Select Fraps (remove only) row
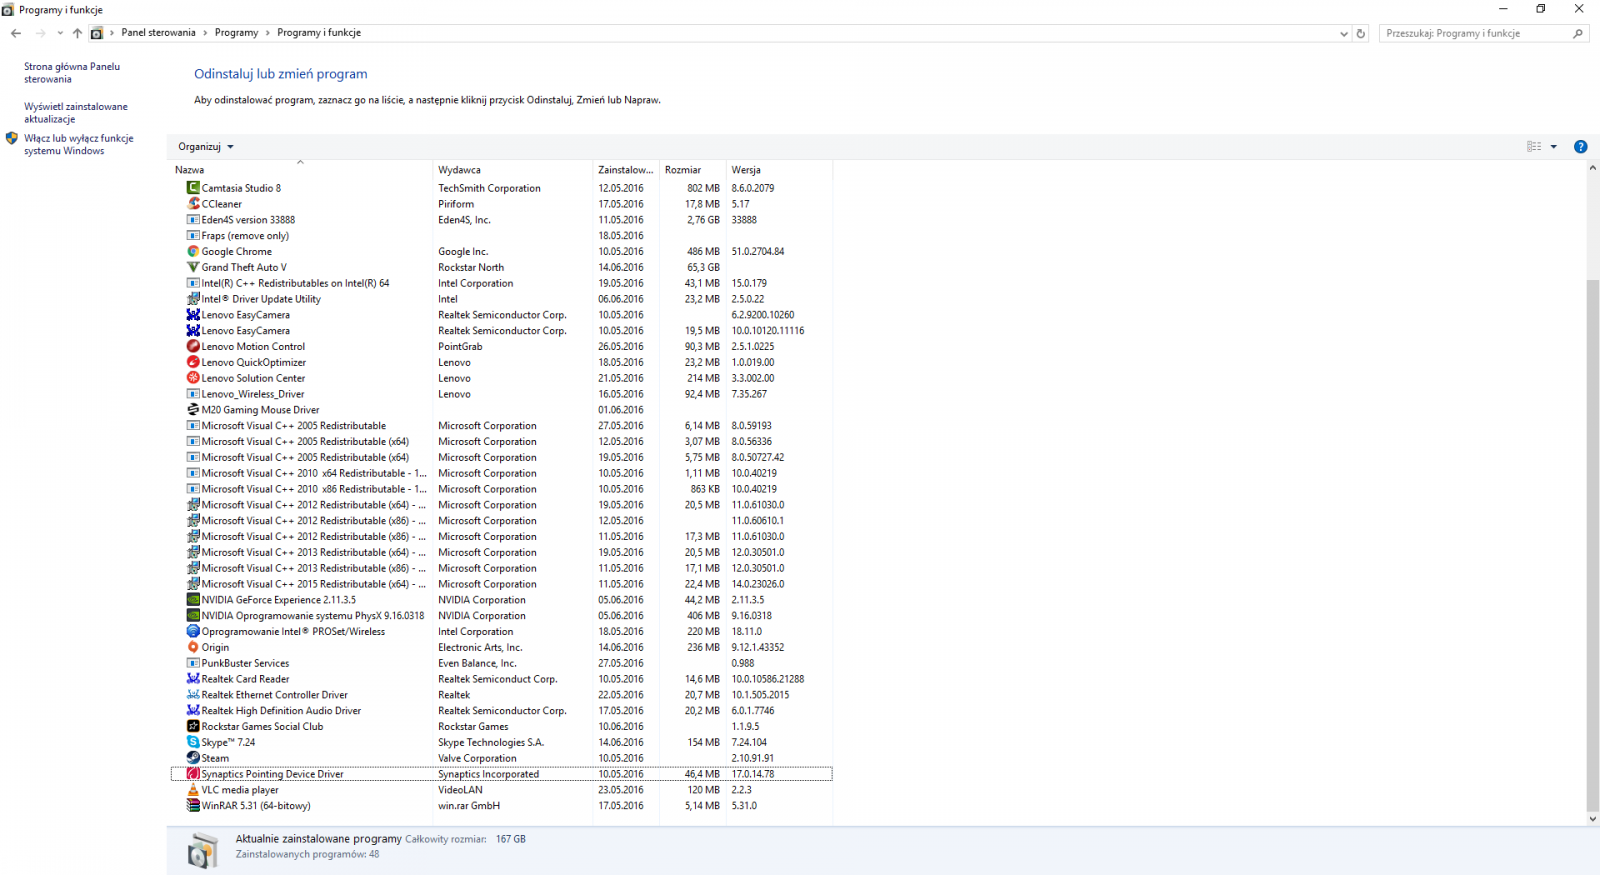The image size is (1600, 875). [x=501, y=236]
